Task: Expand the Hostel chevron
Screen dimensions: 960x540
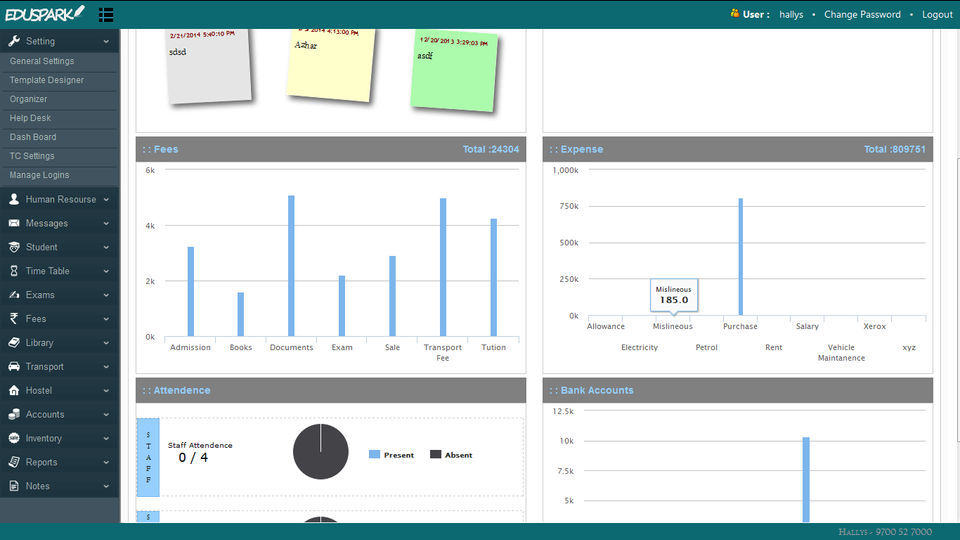Action: [x=106, y=391]
